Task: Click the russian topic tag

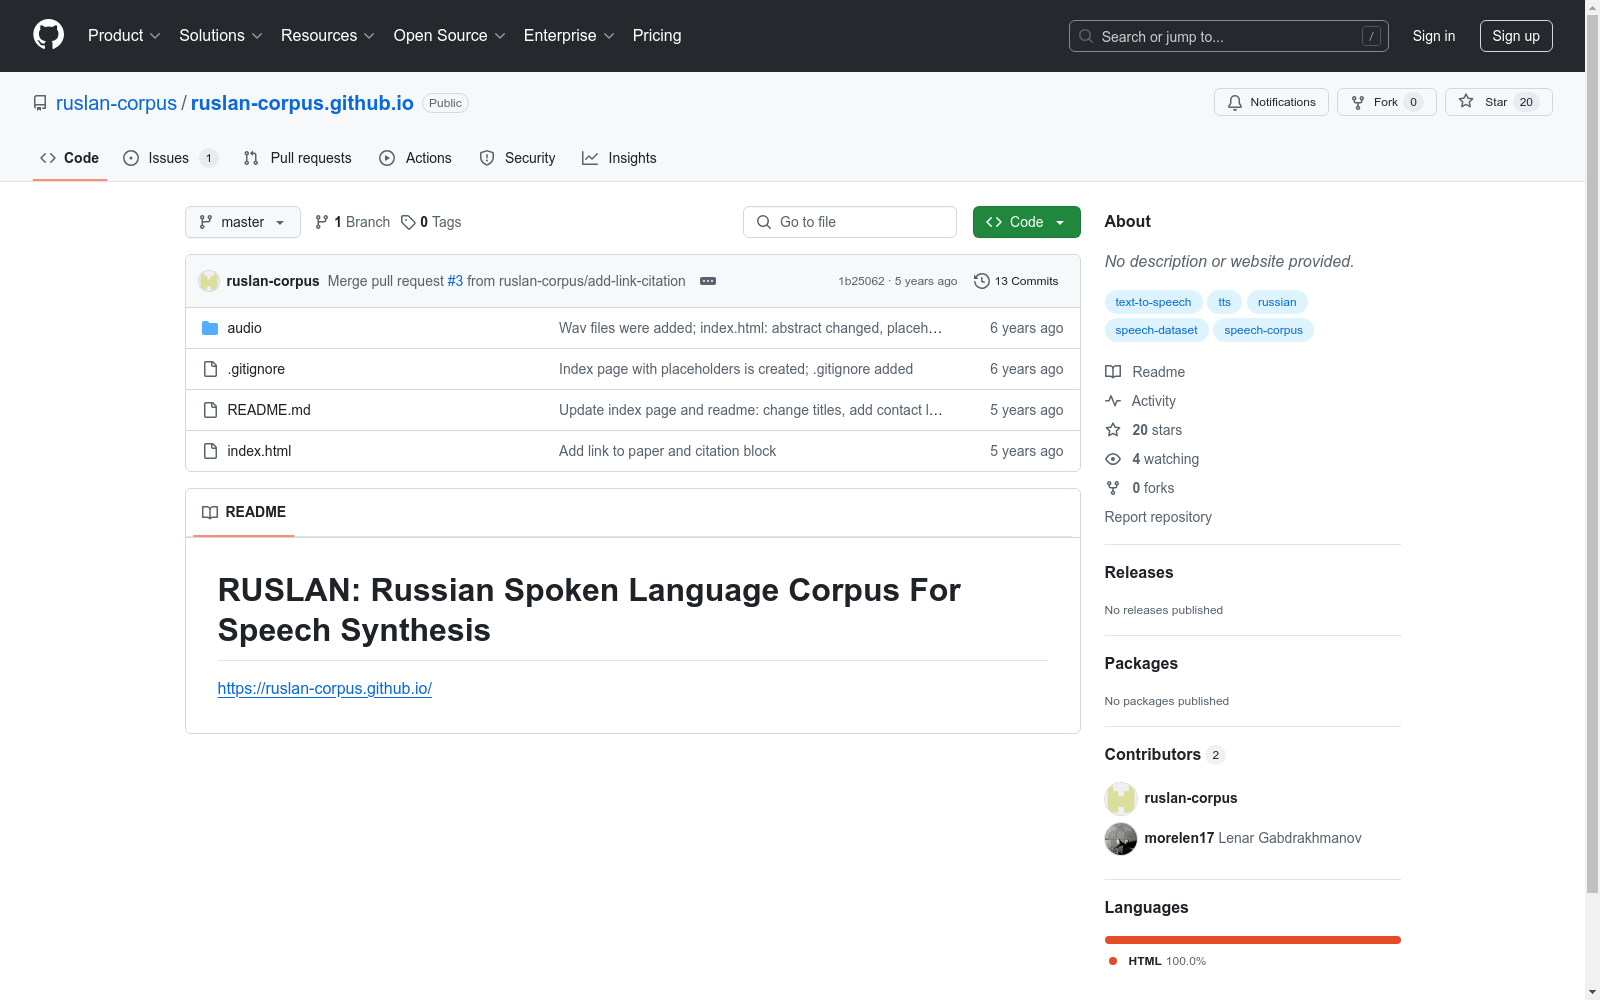Action: coord(1277,302)
